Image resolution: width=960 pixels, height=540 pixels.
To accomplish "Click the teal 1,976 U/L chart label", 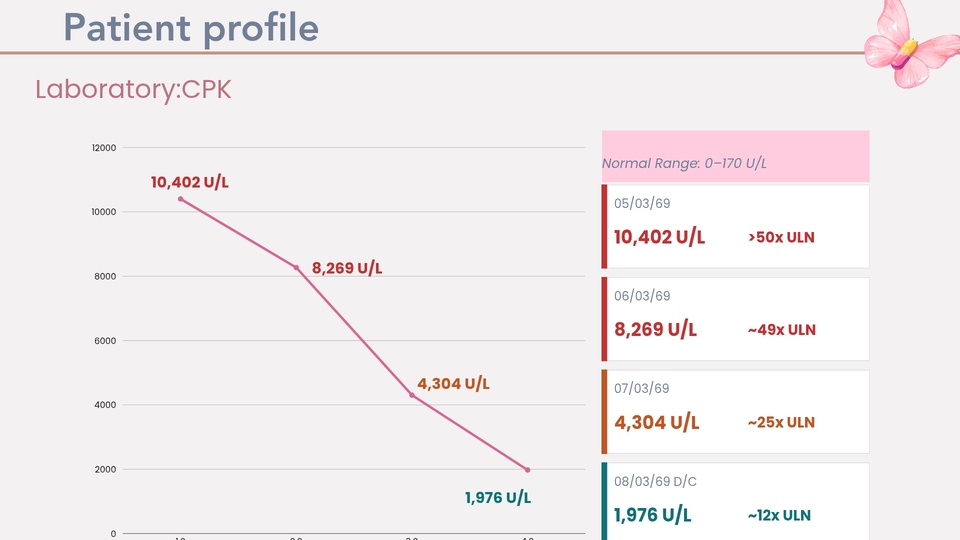I will coord(498,498).
